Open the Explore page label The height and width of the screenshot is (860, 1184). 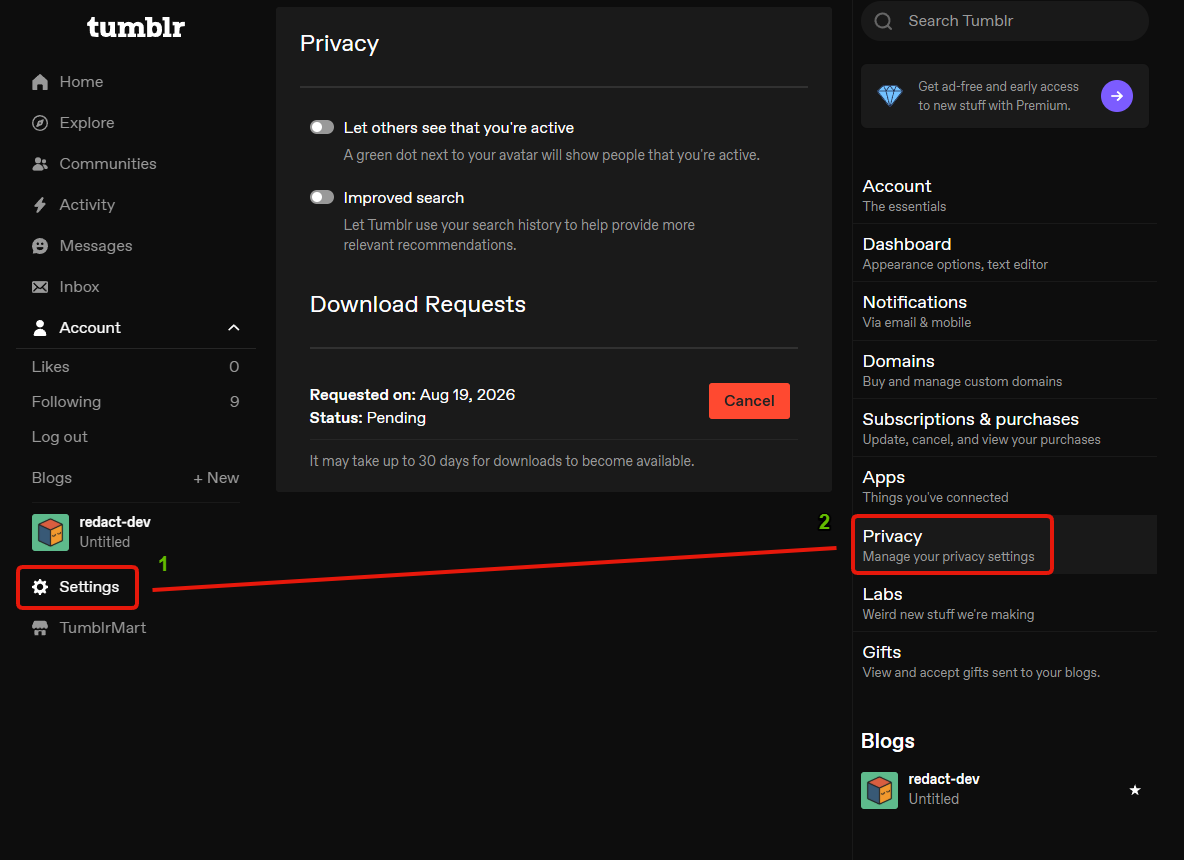coord(87,122)
